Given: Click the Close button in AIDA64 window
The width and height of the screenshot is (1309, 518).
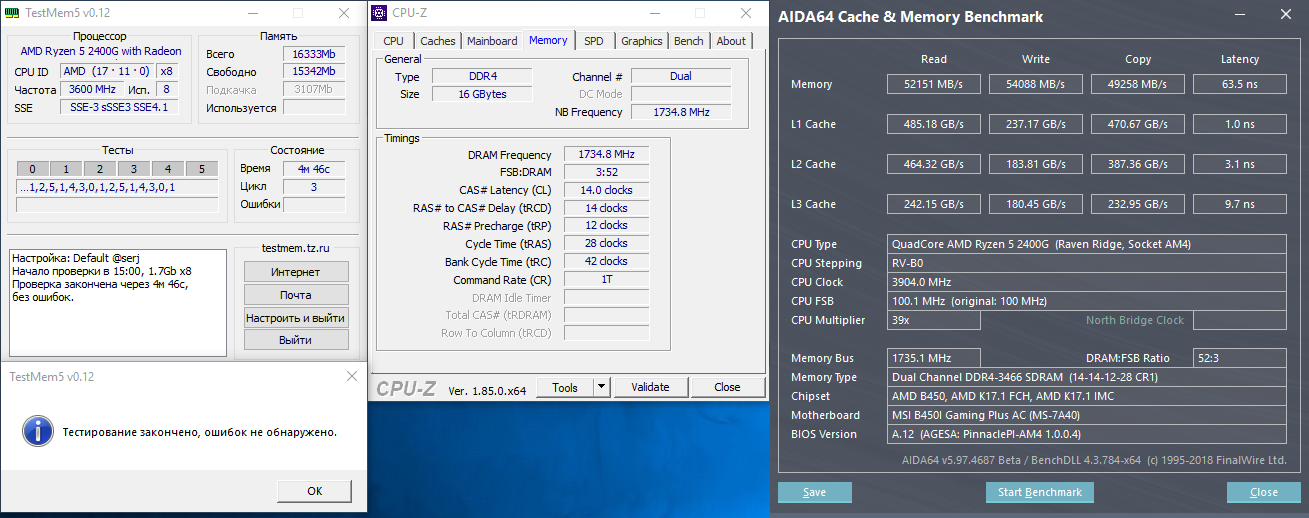Looking at the screenshot, I should 1264,492.
